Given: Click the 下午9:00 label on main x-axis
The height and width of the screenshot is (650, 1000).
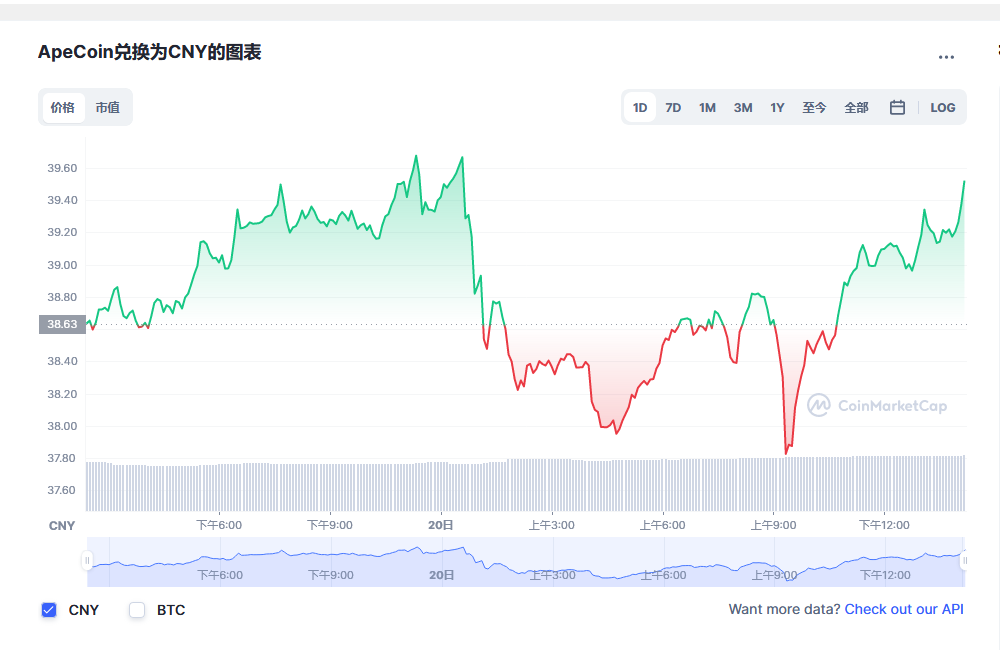Looking at the screenshot, I should (330, 525).
